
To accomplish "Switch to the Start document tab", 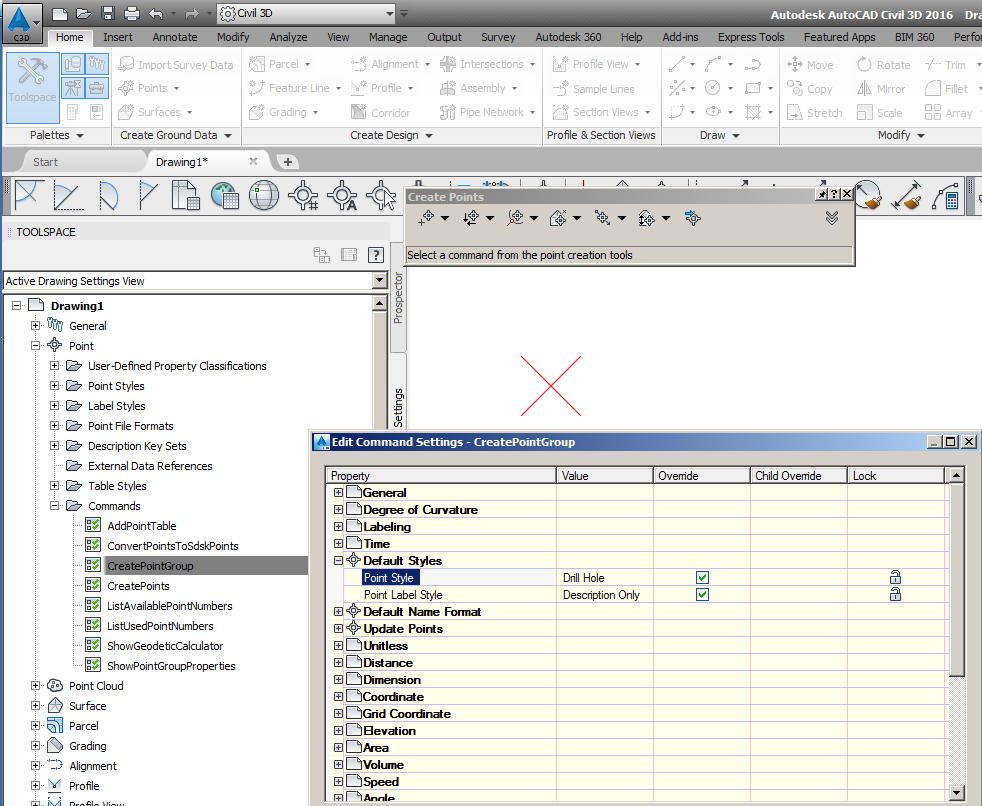I will [x=45, y=162].
